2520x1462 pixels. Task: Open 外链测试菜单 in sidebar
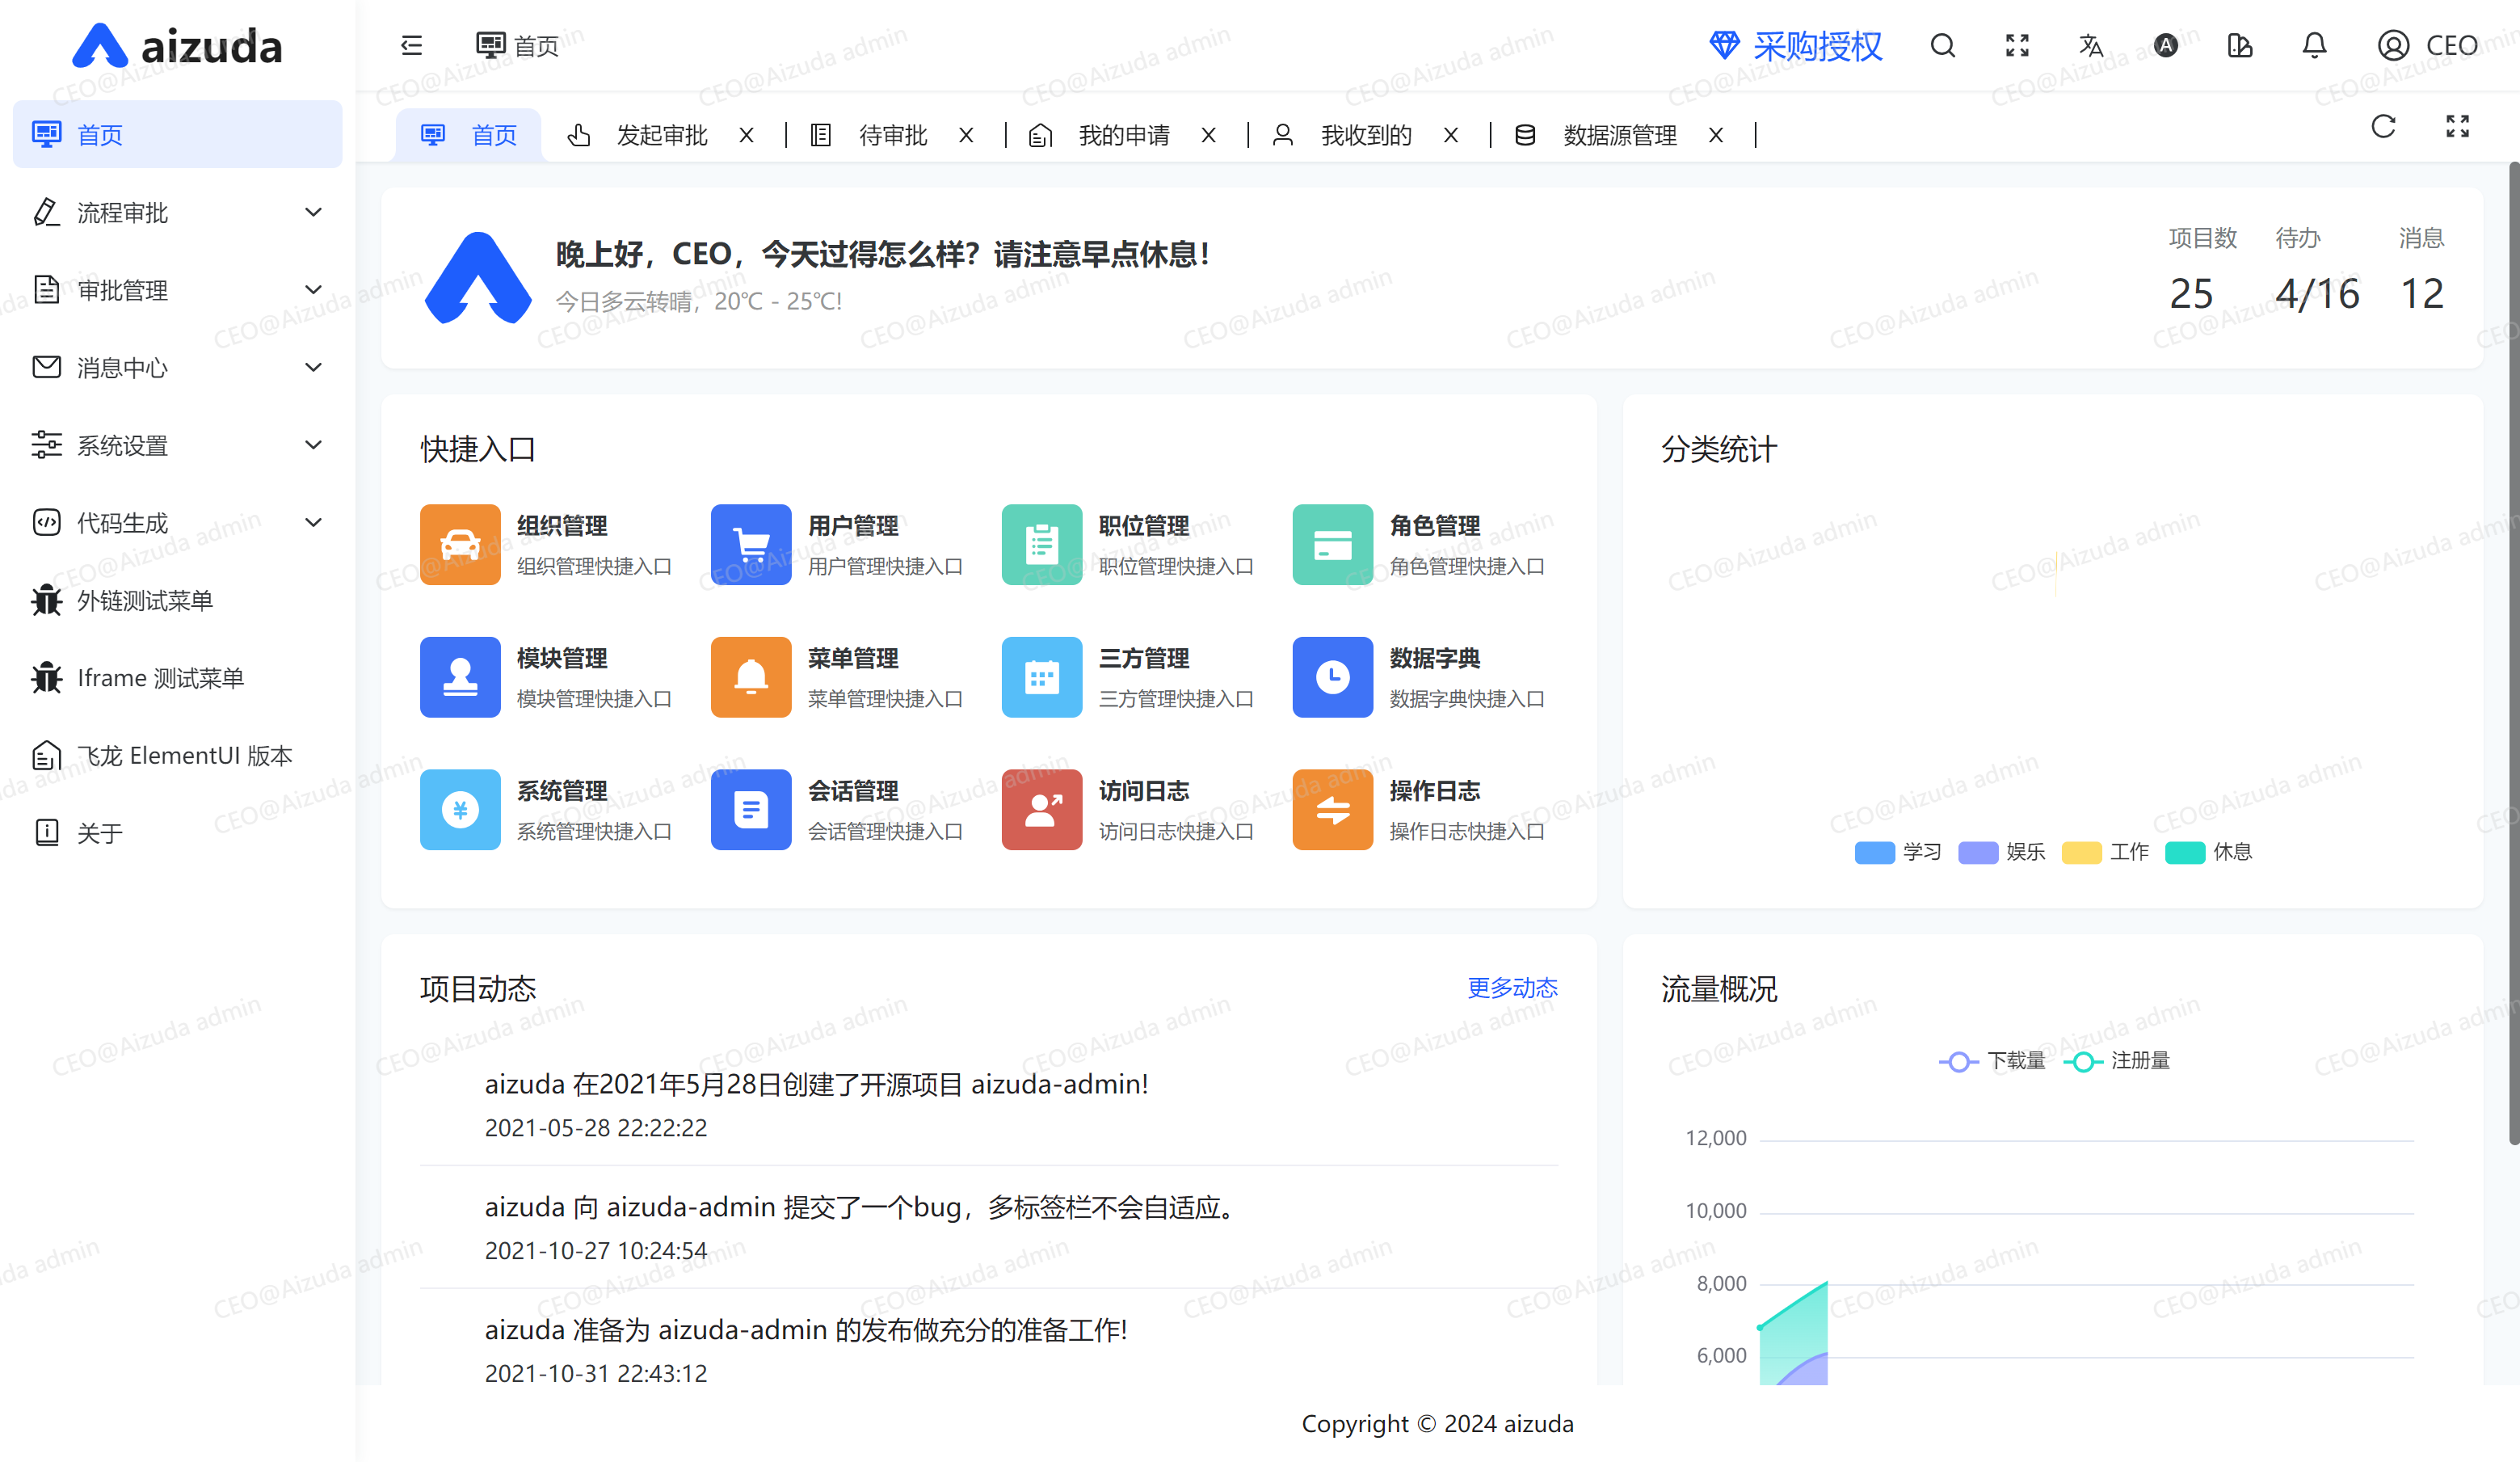pyautogui.click(x=177, y=600)
